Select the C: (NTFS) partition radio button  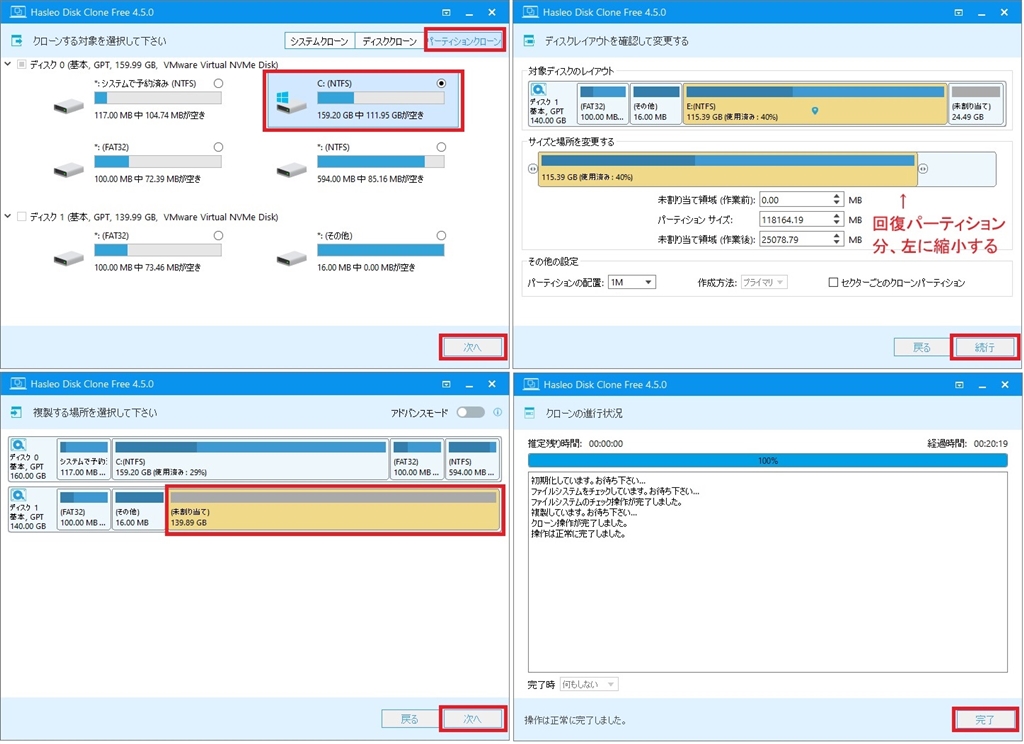tap(441, 84)
